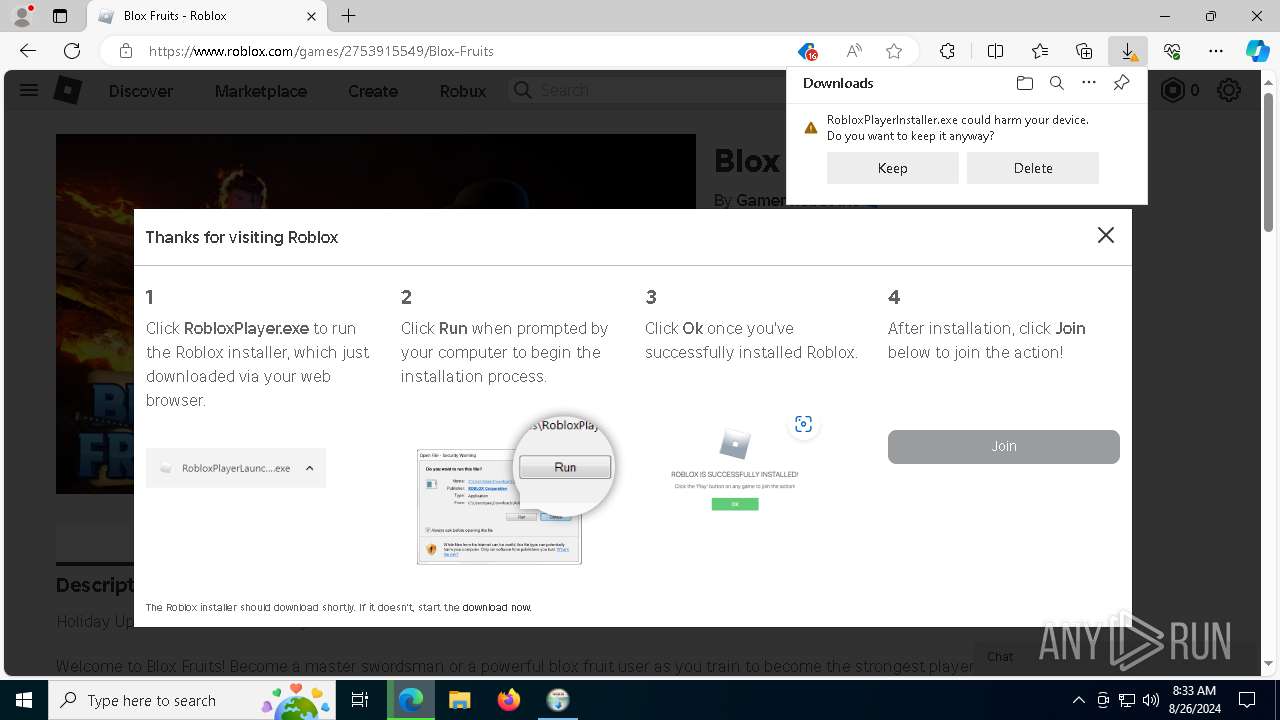1280x720 pixels.
Task: Open tab actions menu icon
Action: coord(60,16)
